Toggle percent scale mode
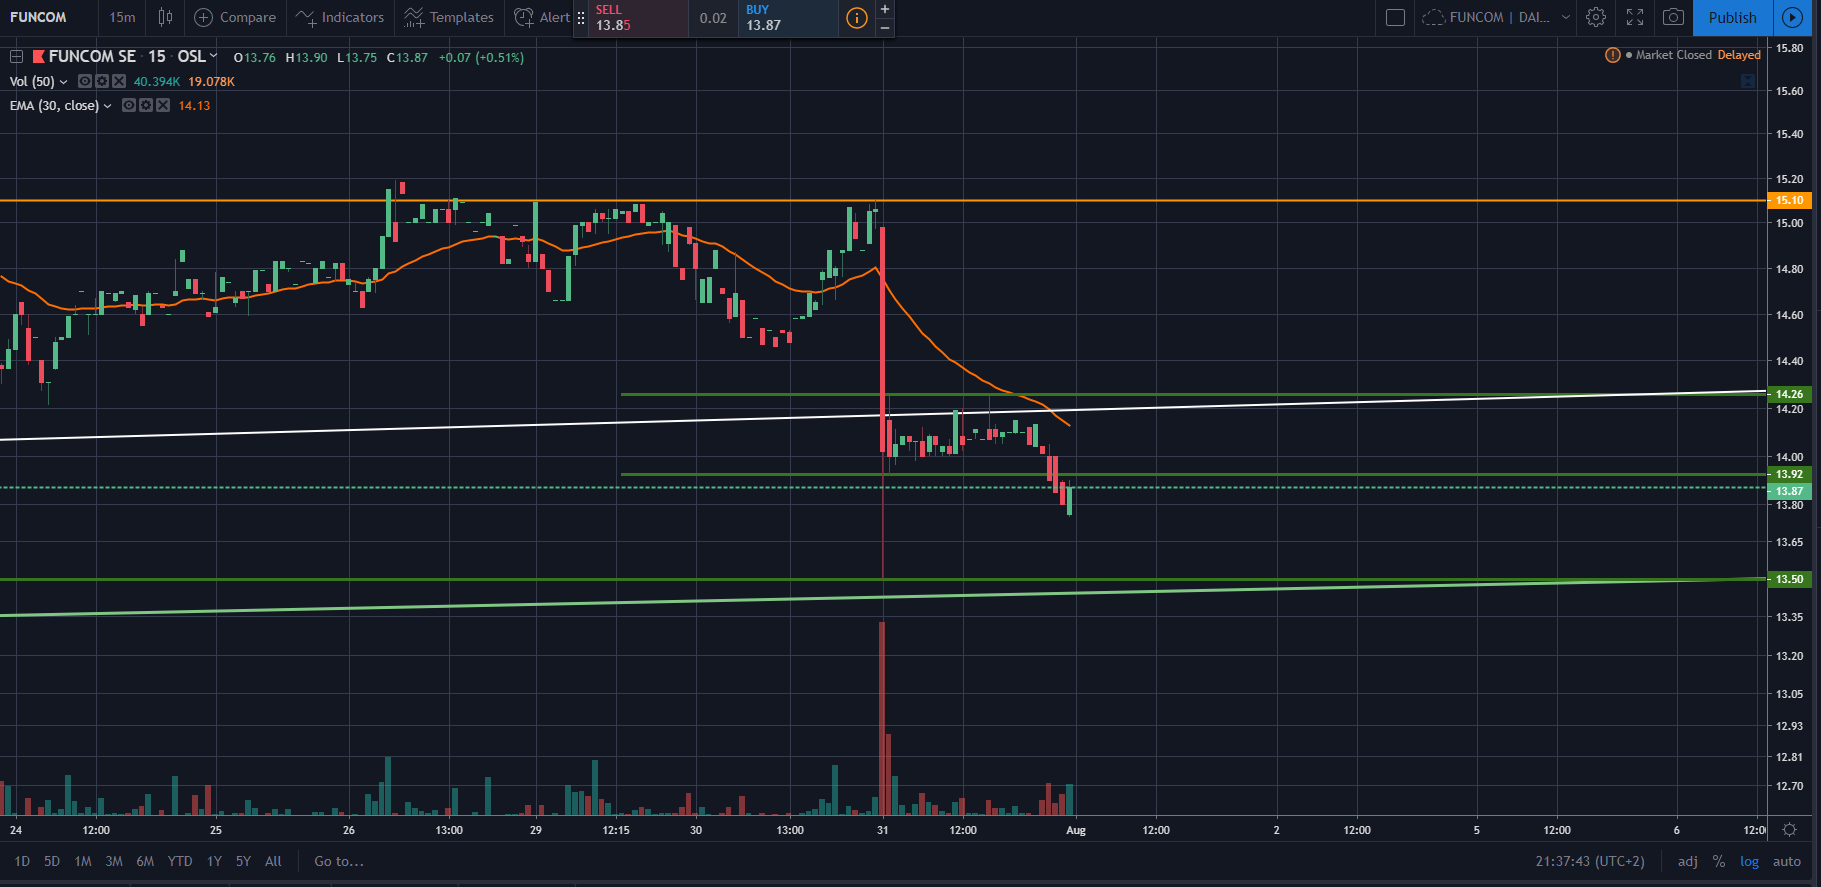1821x887 pixels. [1719, 861]
